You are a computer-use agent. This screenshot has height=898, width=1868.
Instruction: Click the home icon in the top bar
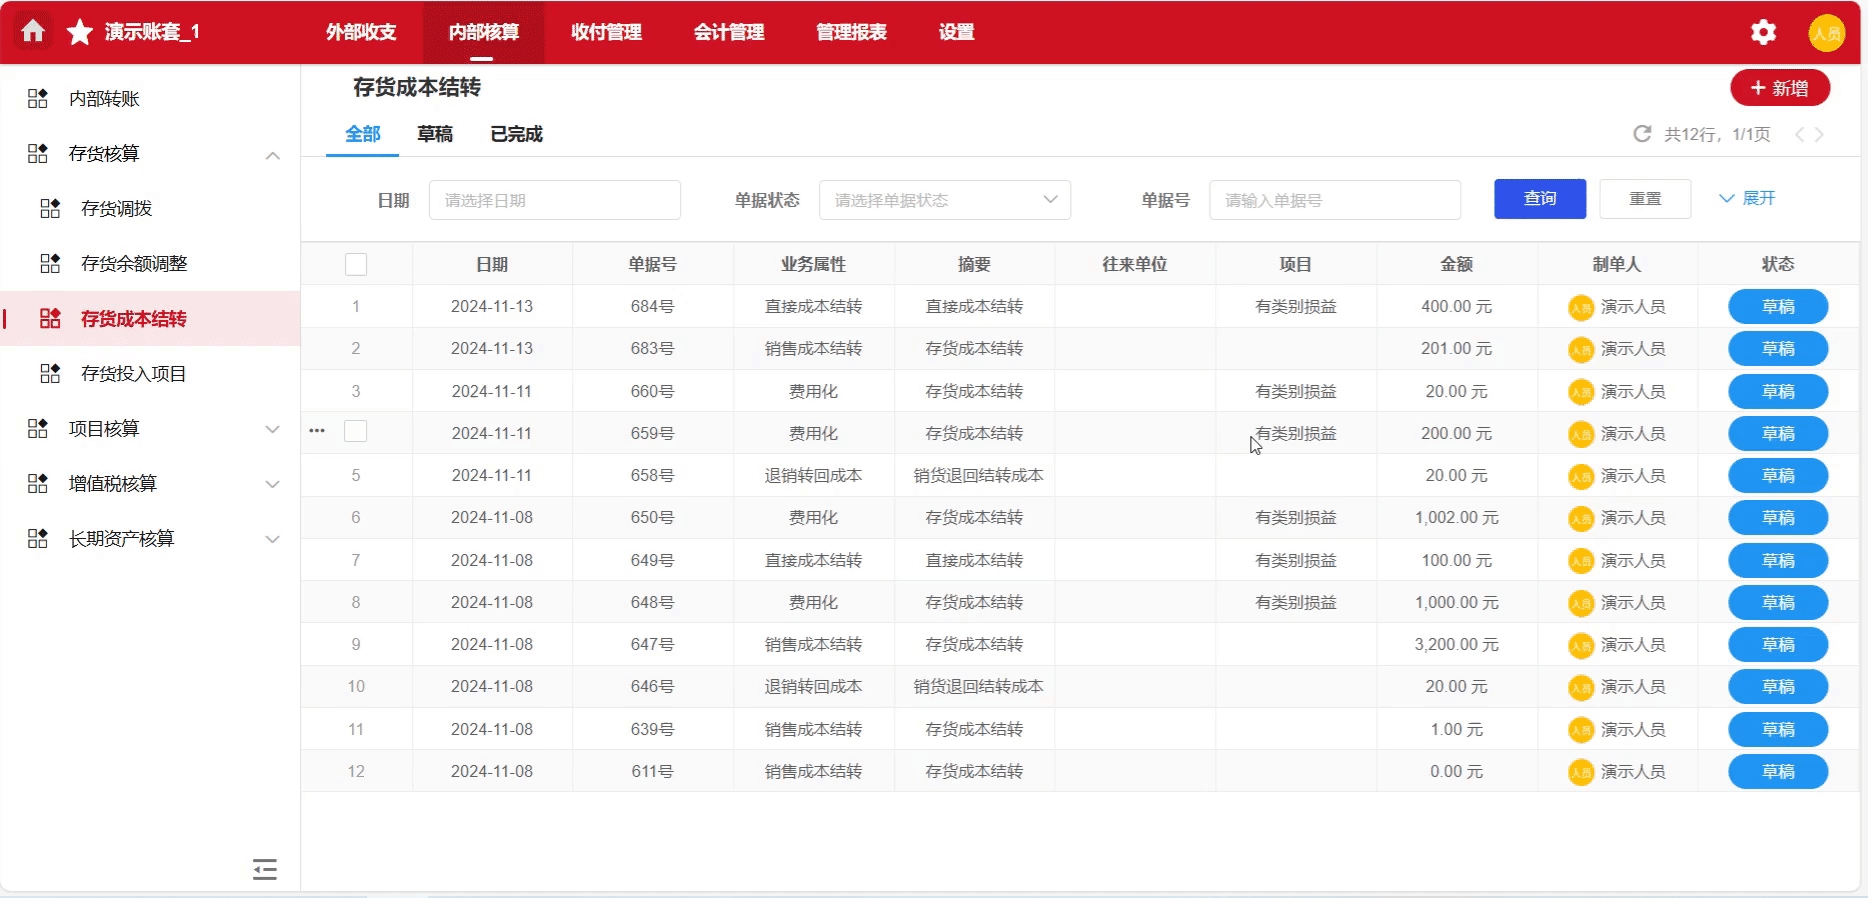pyautogui.click(x=33, y=32)
